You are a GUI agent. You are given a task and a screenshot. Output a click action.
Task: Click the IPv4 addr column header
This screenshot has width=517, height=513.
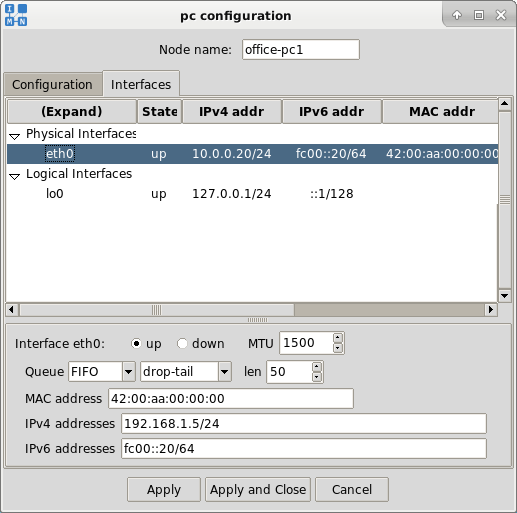(232, 111)
